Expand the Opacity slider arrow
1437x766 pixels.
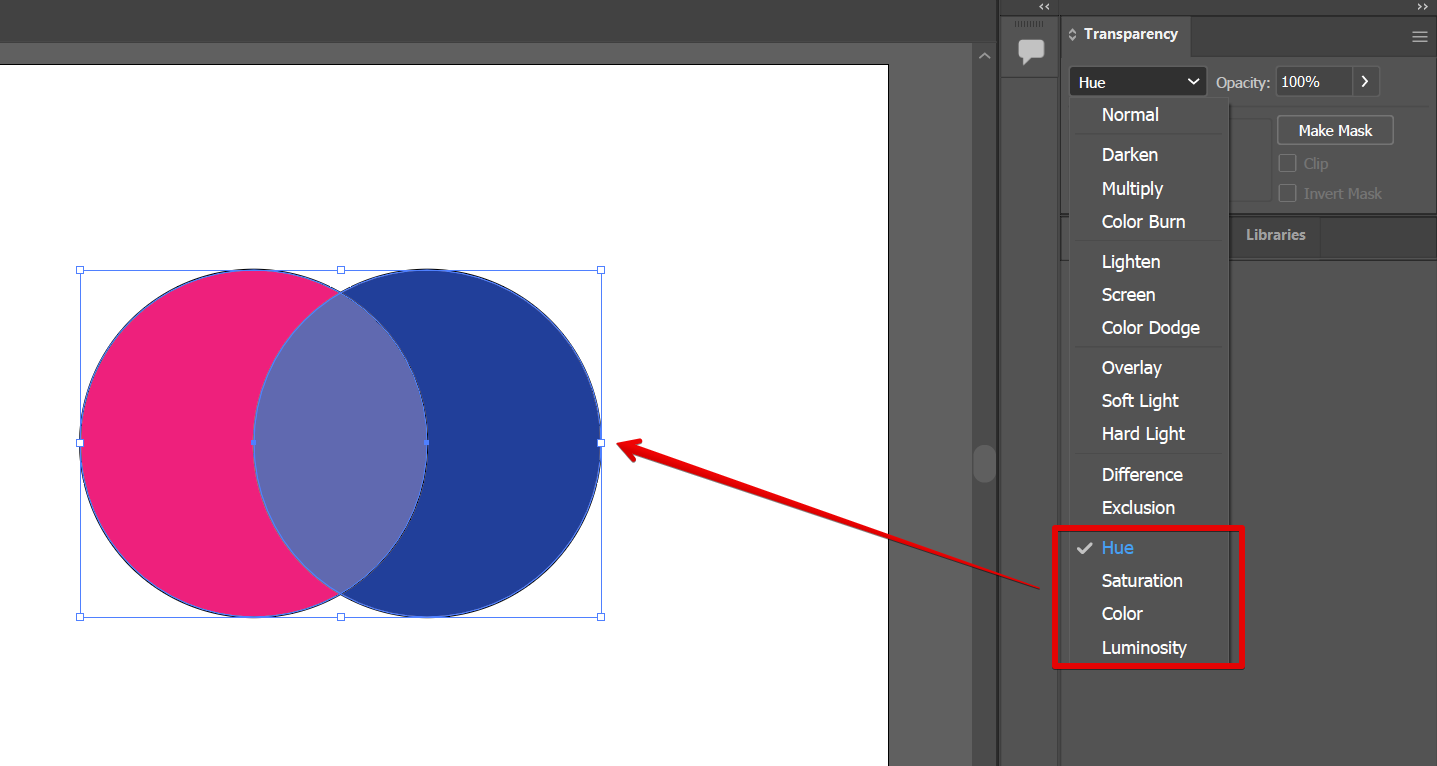coord(1366,82)
